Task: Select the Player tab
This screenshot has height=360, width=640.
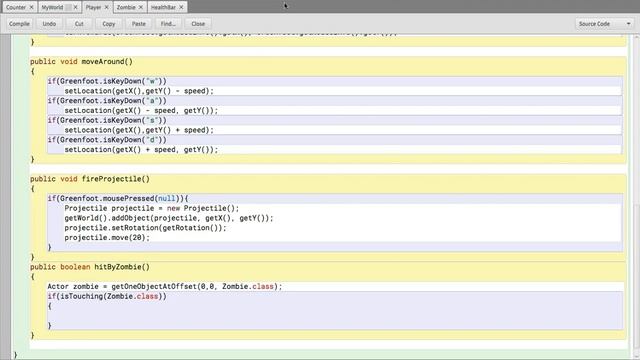Action: (93, 7)
